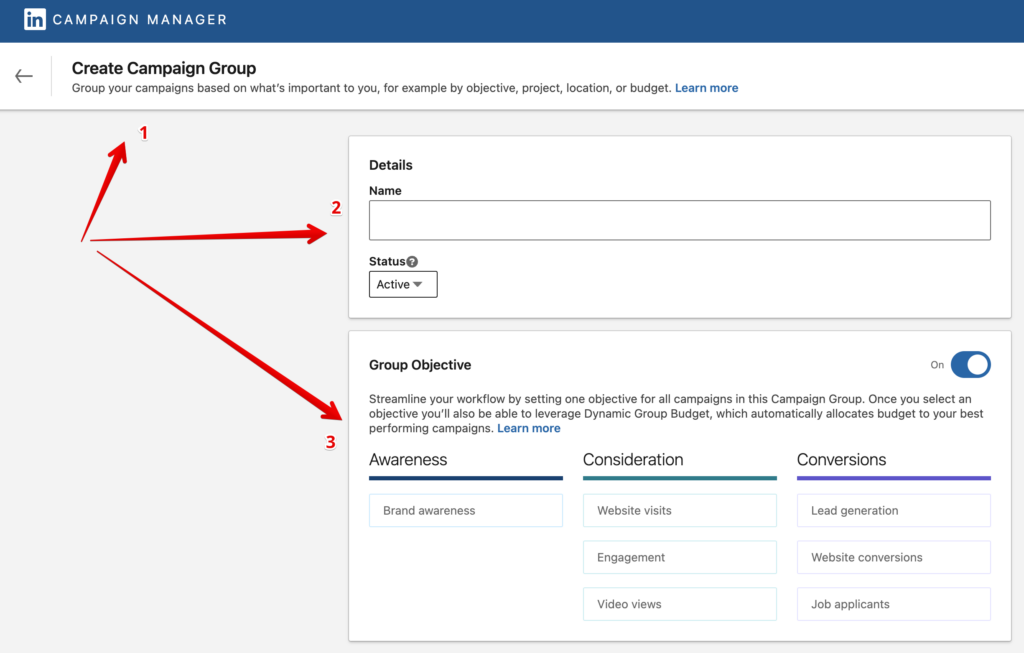The width and height of the screenshot is (1024, 653).
Task: Click the Create Campaign Group title
Action: pyautogui.click(x=164, y=69)
